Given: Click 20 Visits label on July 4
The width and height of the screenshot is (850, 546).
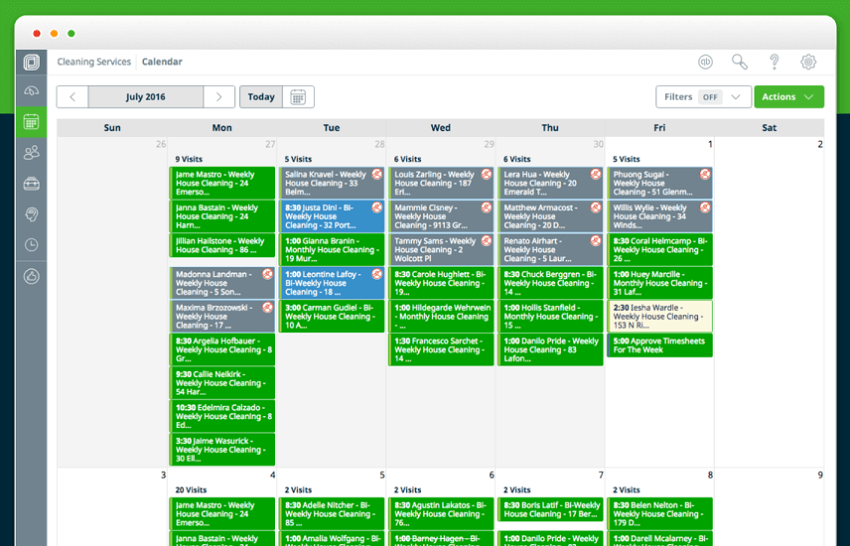Looking at the screenshot, I should [x=191, y=490].
